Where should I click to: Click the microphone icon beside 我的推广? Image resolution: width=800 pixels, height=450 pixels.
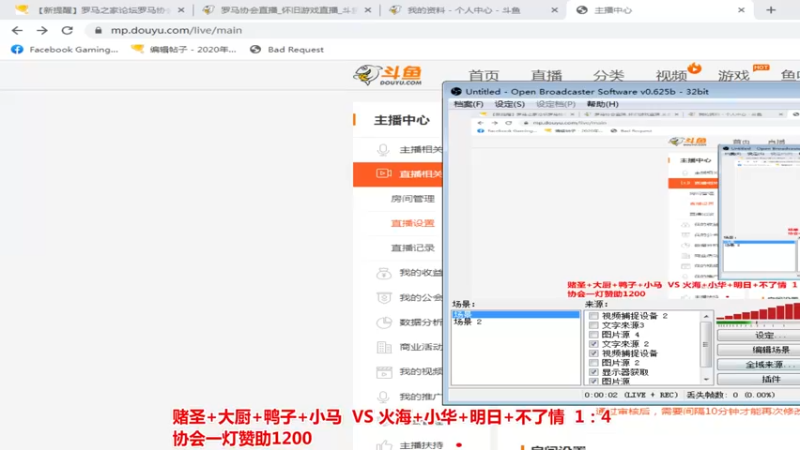click(x=383, y=396)
